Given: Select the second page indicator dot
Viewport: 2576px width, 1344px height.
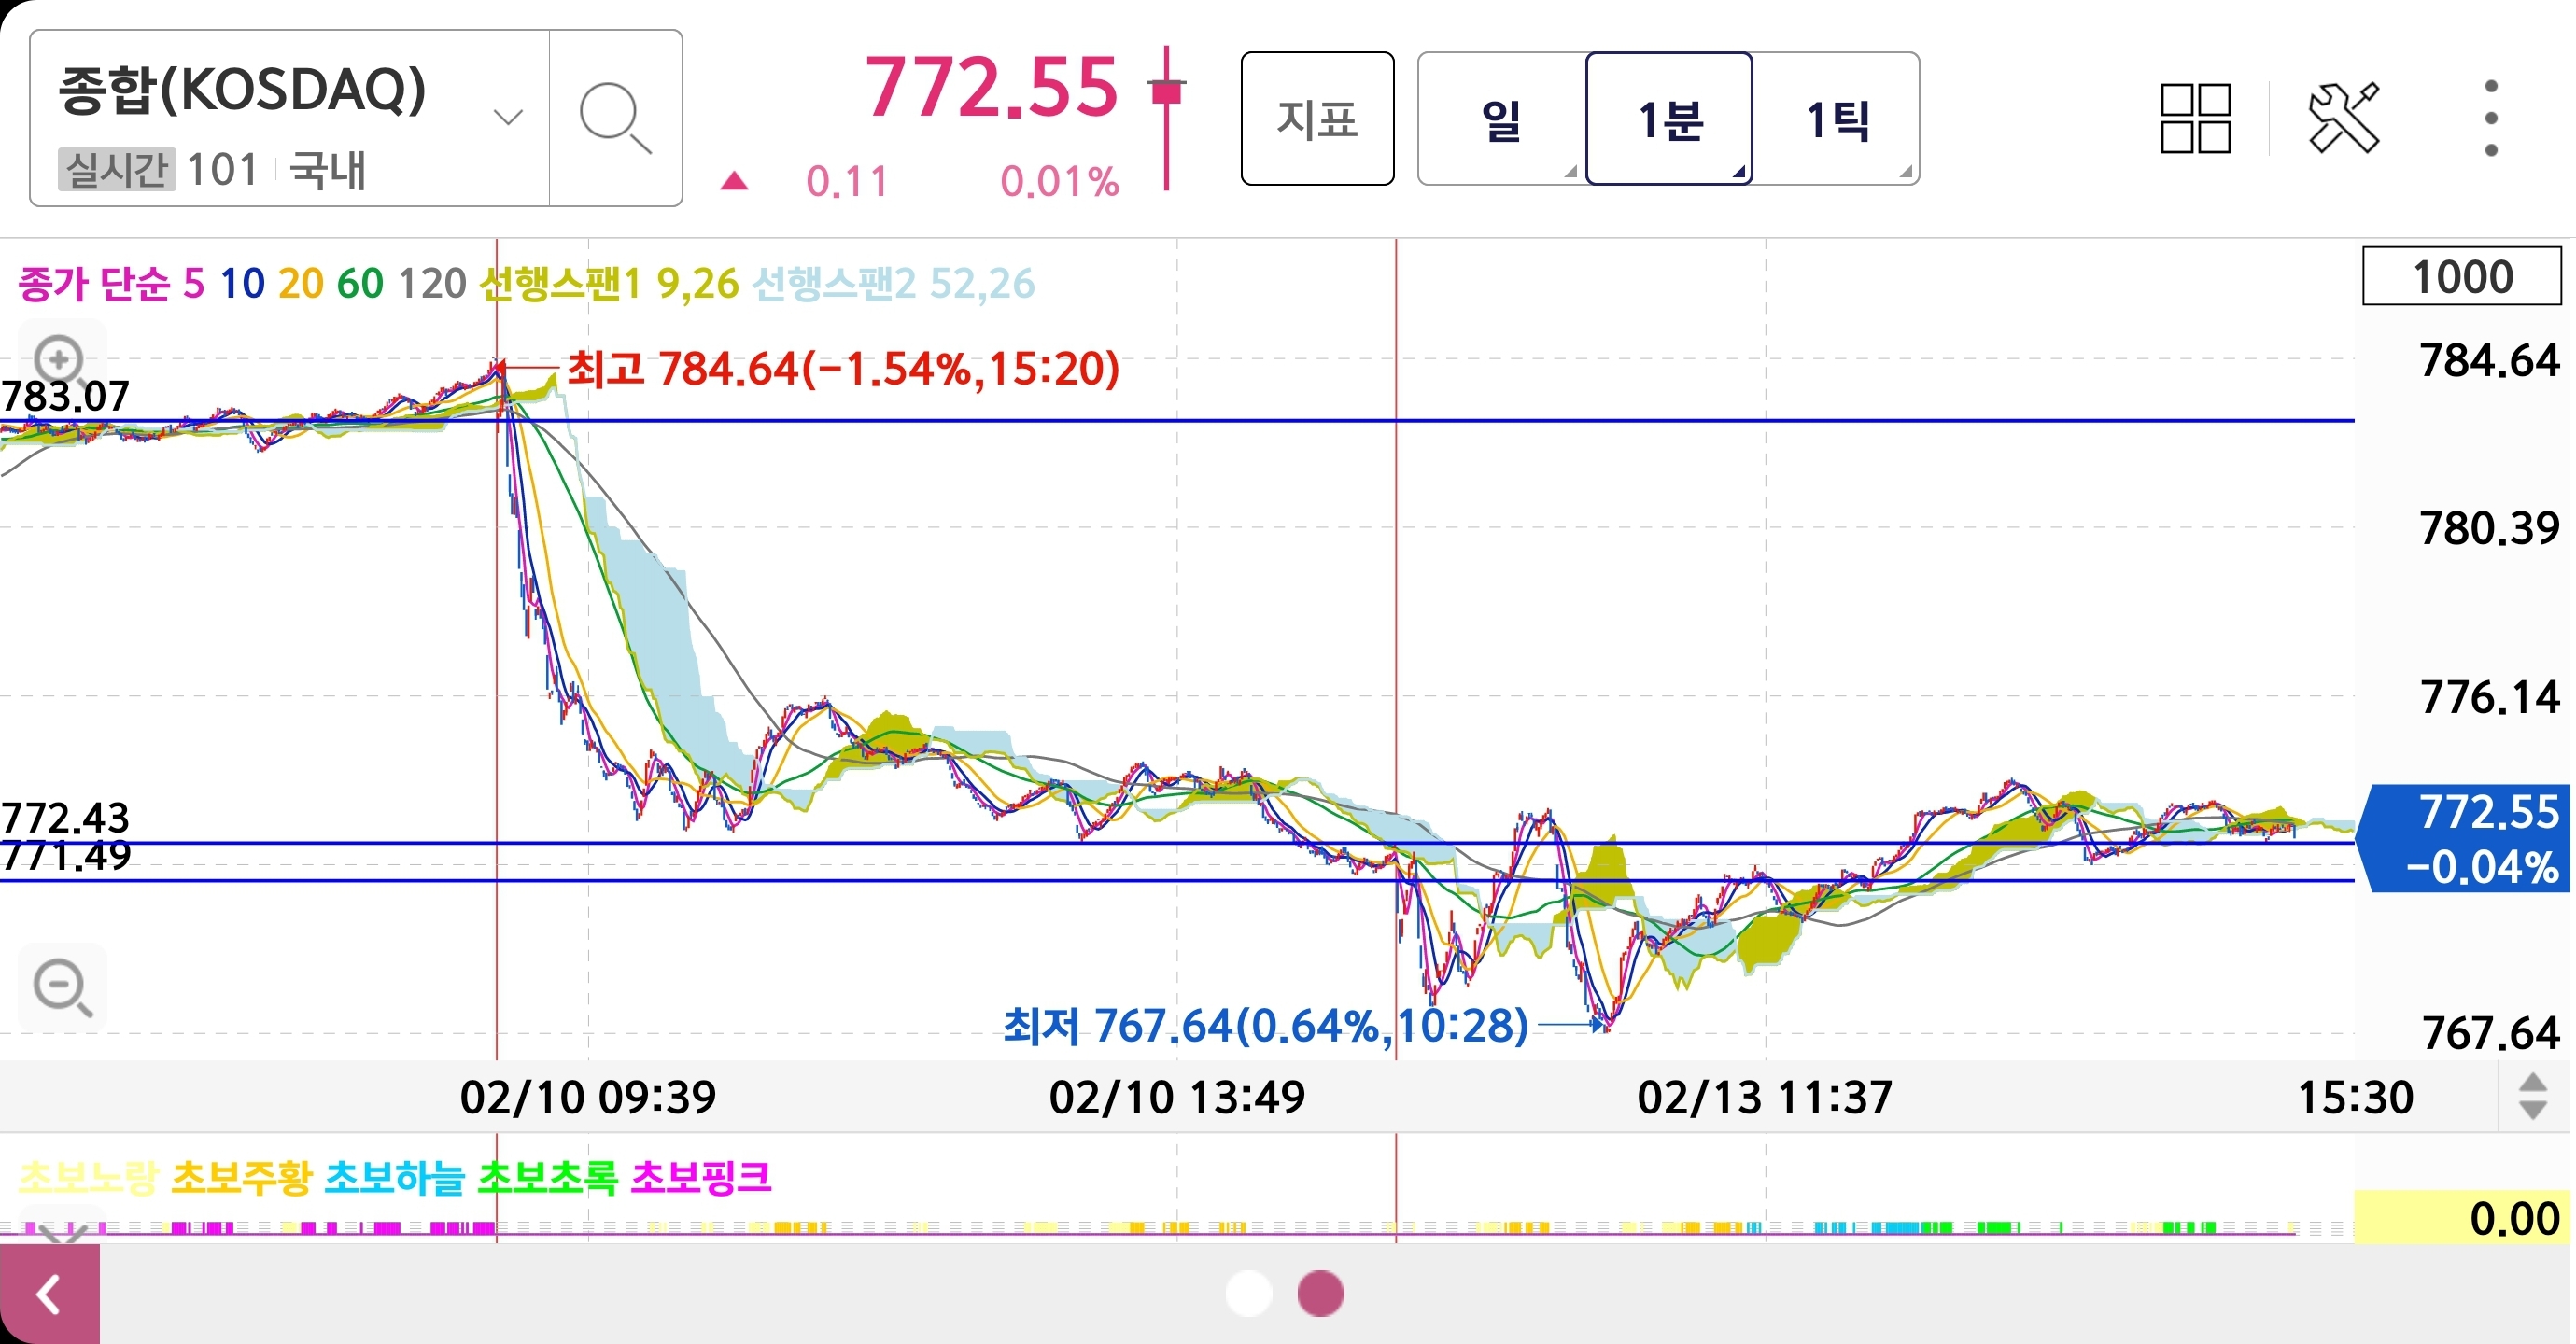Looking at the screenshot, I should (x=1320, y=1293).
